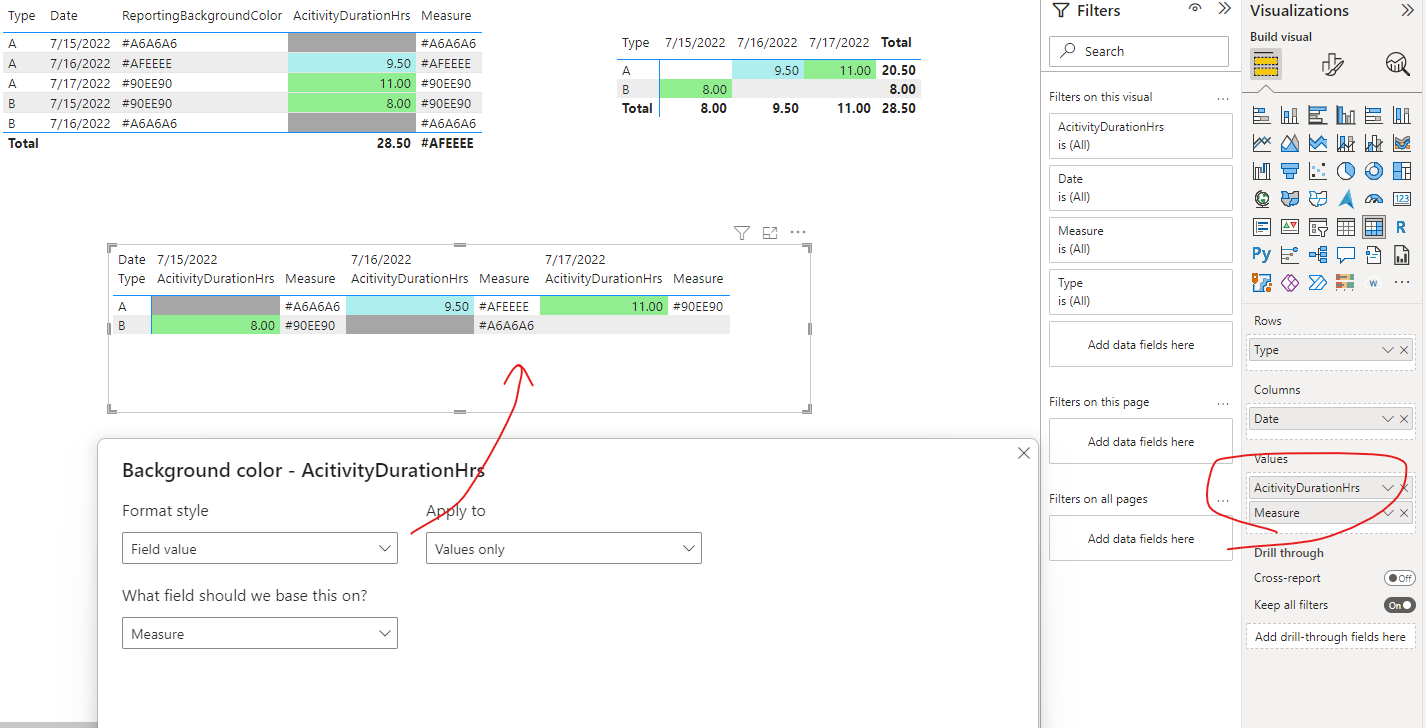Click the matrix visual filter icon
This screenshot has height=728, width=1426.
coord(741,233)
